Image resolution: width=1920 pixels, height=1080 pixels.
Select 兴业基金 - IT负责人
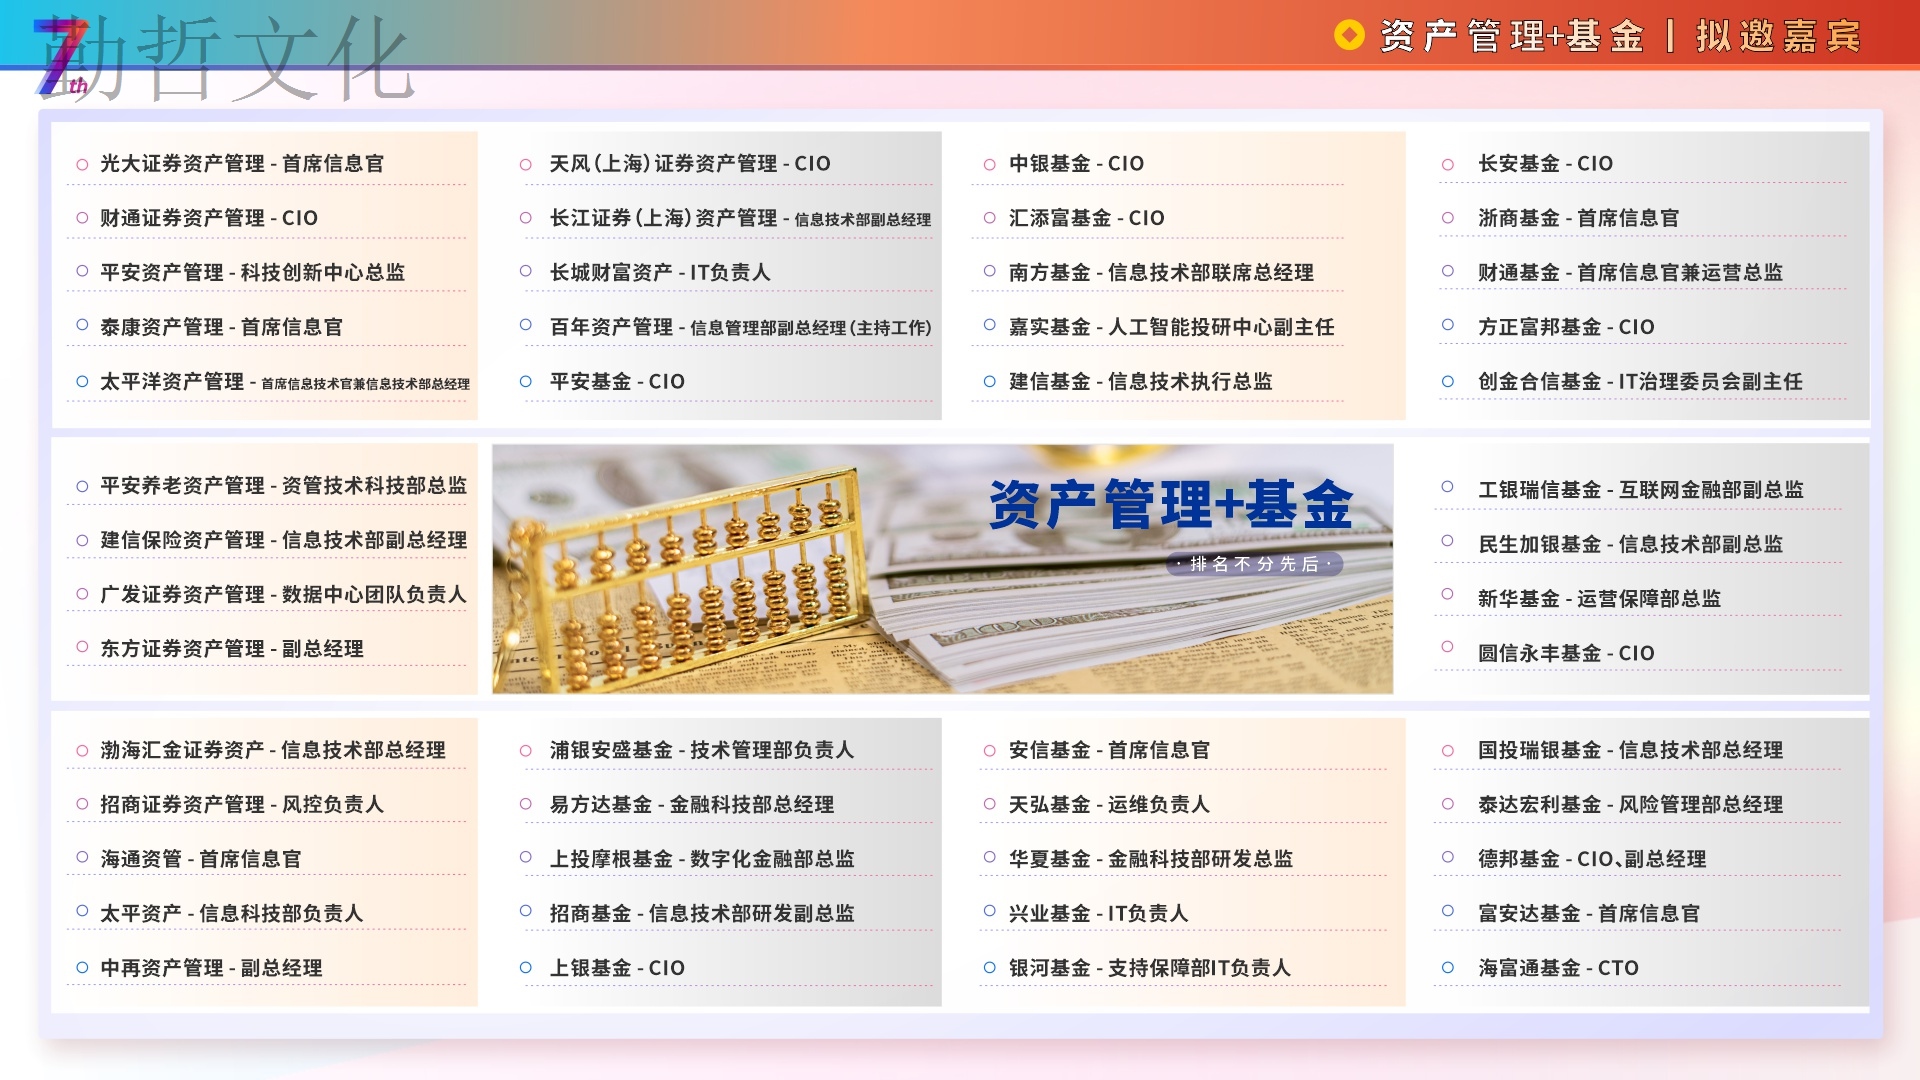click(1098, 914)
